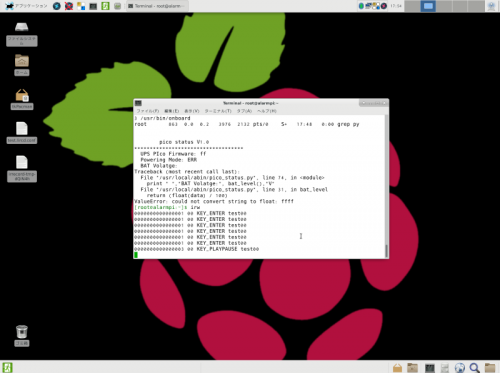Screen dimensions: 500x373
Task: Click the user icon at top-right corner
Action: (x=491, y=6)
